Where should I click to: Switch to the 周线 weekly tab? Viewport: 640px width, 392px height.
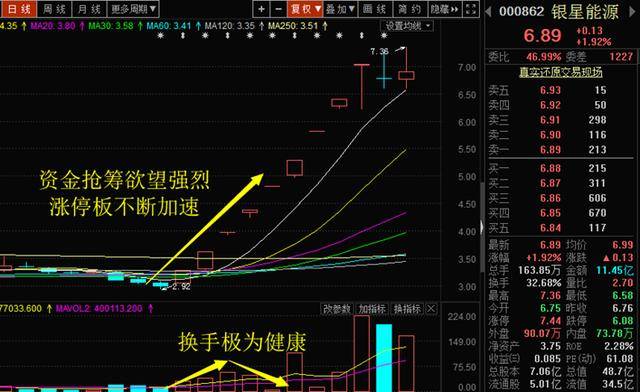click(54, 9)
